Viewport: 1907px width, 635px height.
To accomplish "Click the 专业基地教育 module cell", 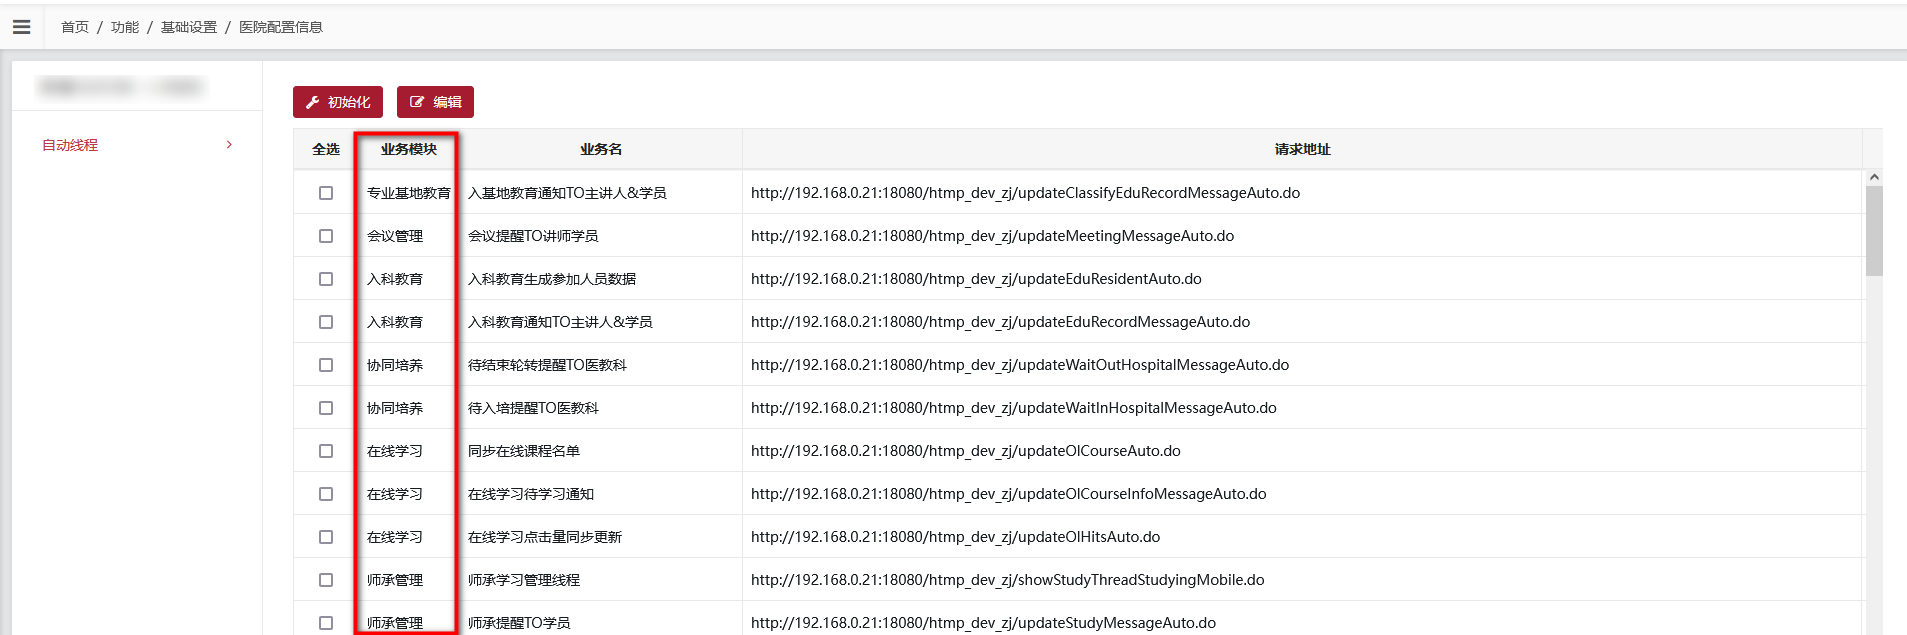I will click(x=409, y=193).
